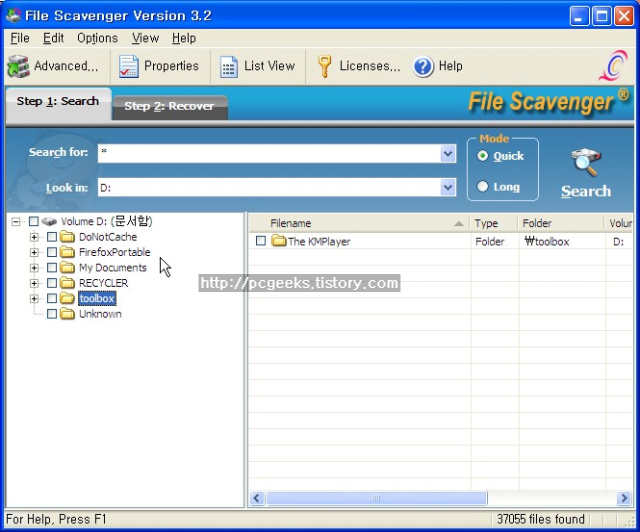This screenshot has width=640, height=532.
Task: Click the swirl logo in toolbar
Action: click(614, 65)
